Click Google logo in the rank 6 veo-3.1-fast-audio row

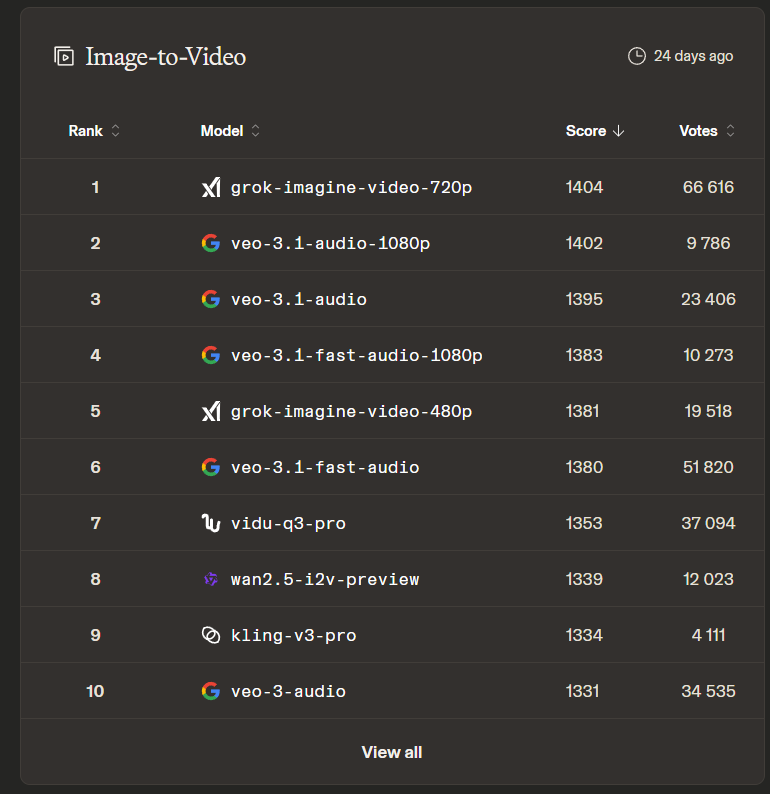[x=211, y=467]
